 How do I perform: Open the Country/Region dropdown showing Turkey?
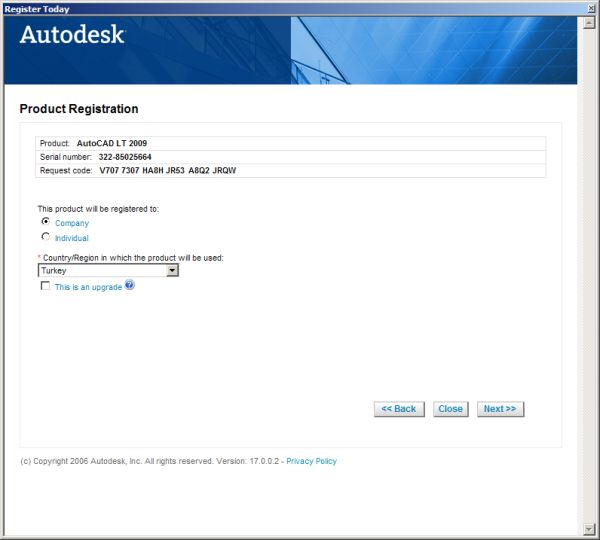click(108, 271)
